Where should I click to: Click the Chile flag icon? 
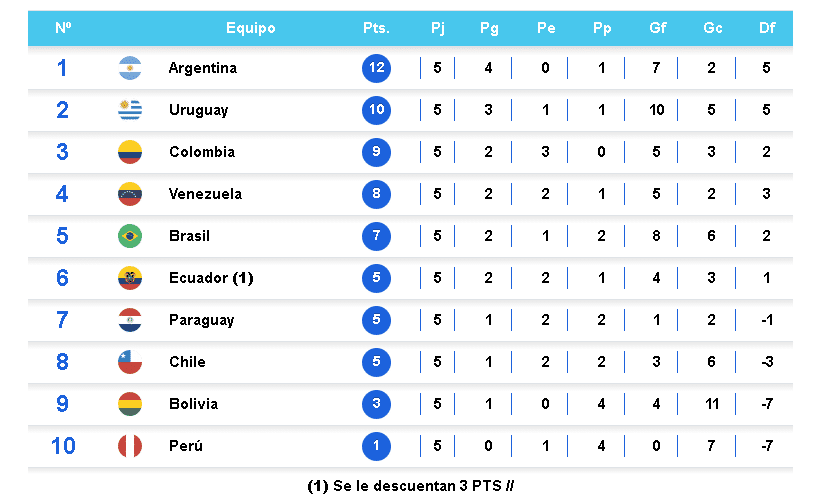tap(129, 362)
